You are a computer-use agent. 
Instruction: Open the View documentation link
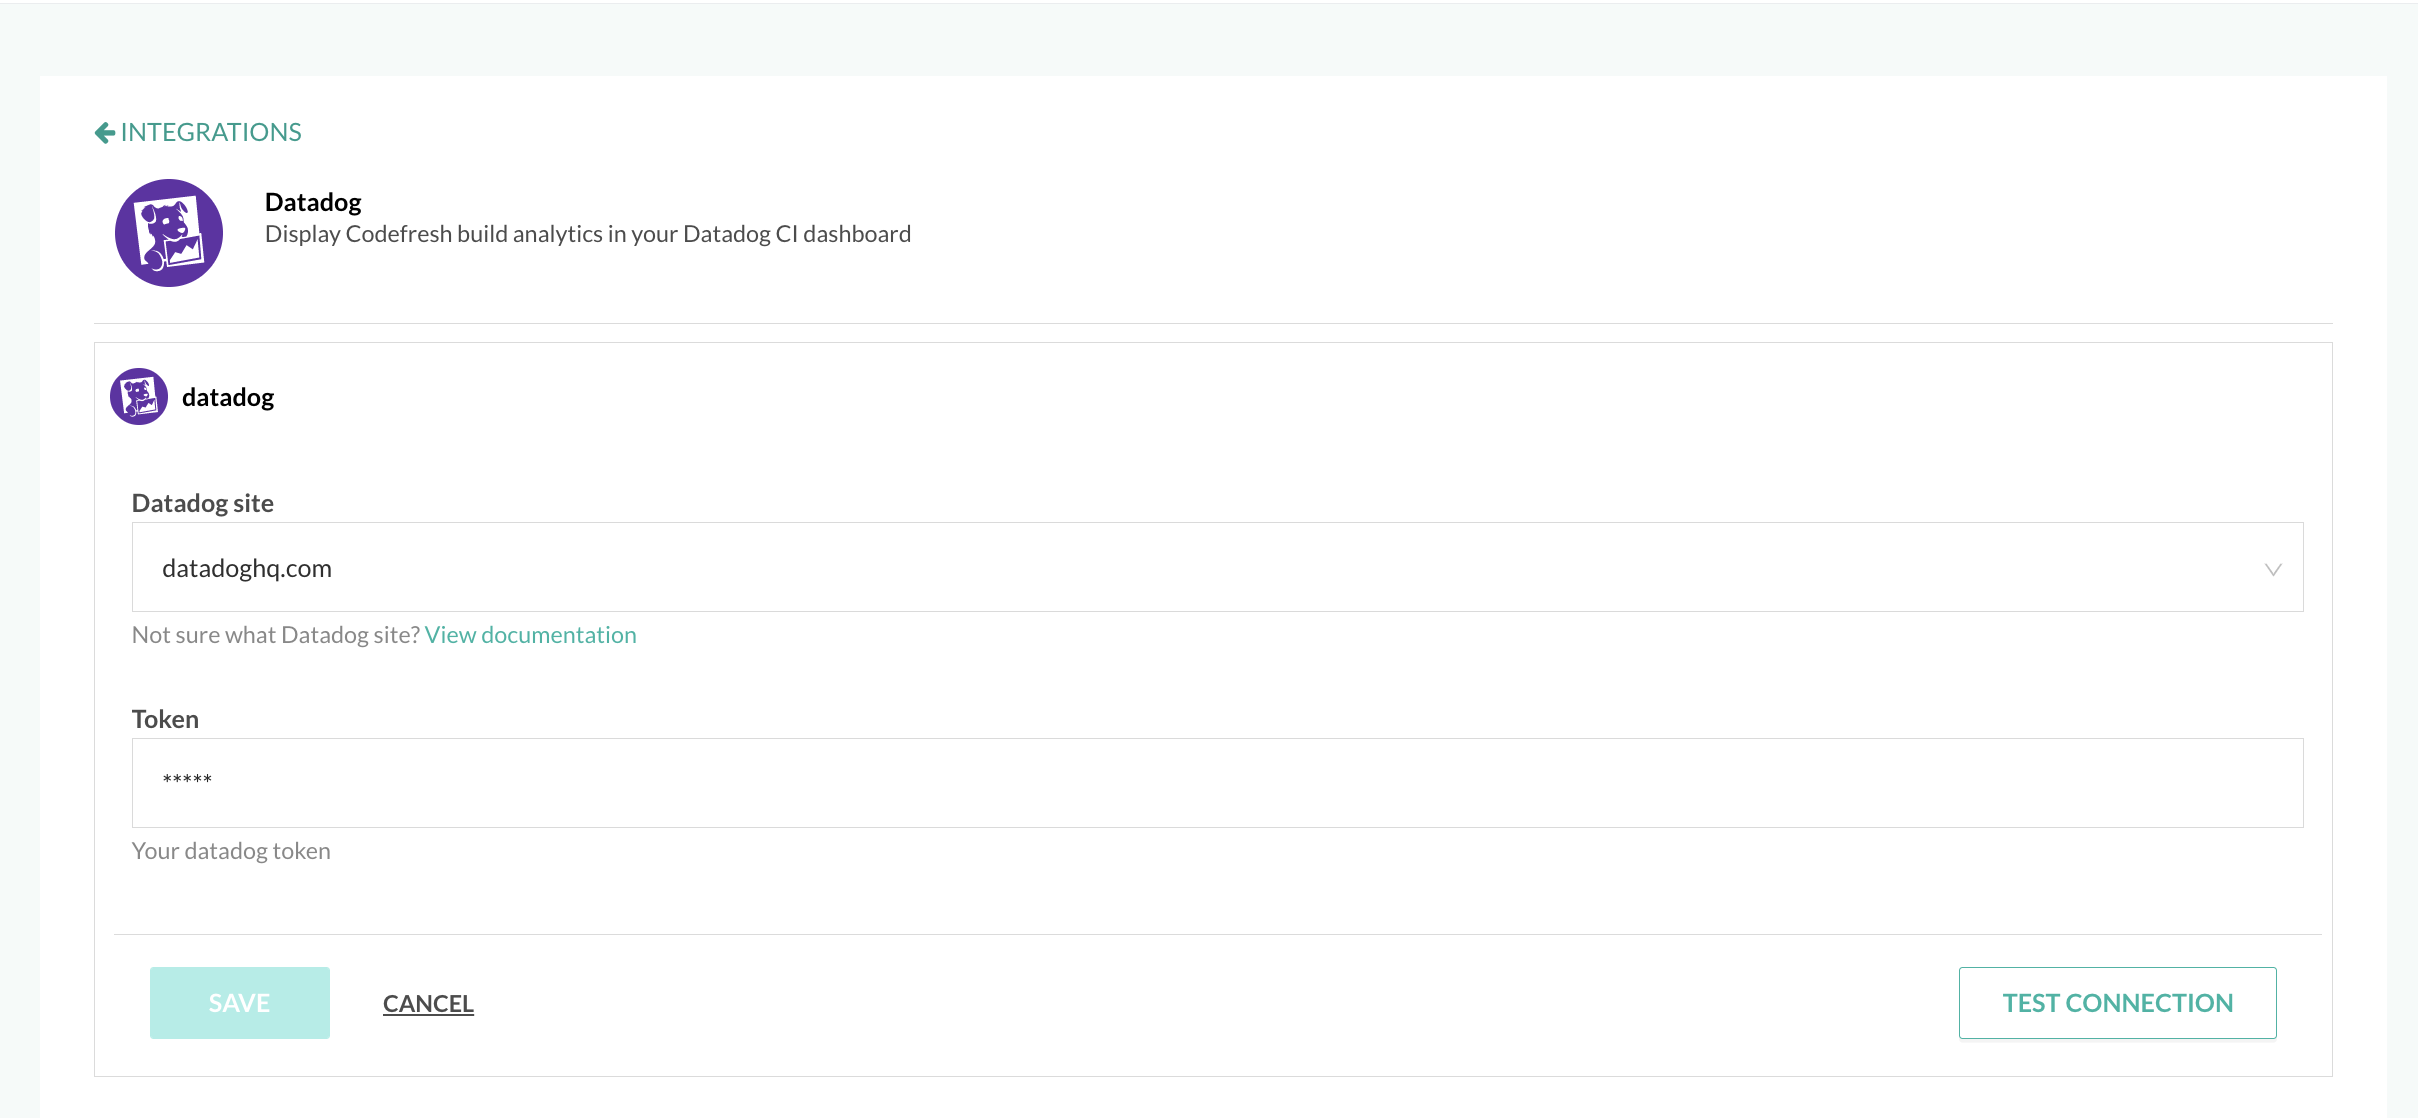pyautogui.click(x=530, y=635)
